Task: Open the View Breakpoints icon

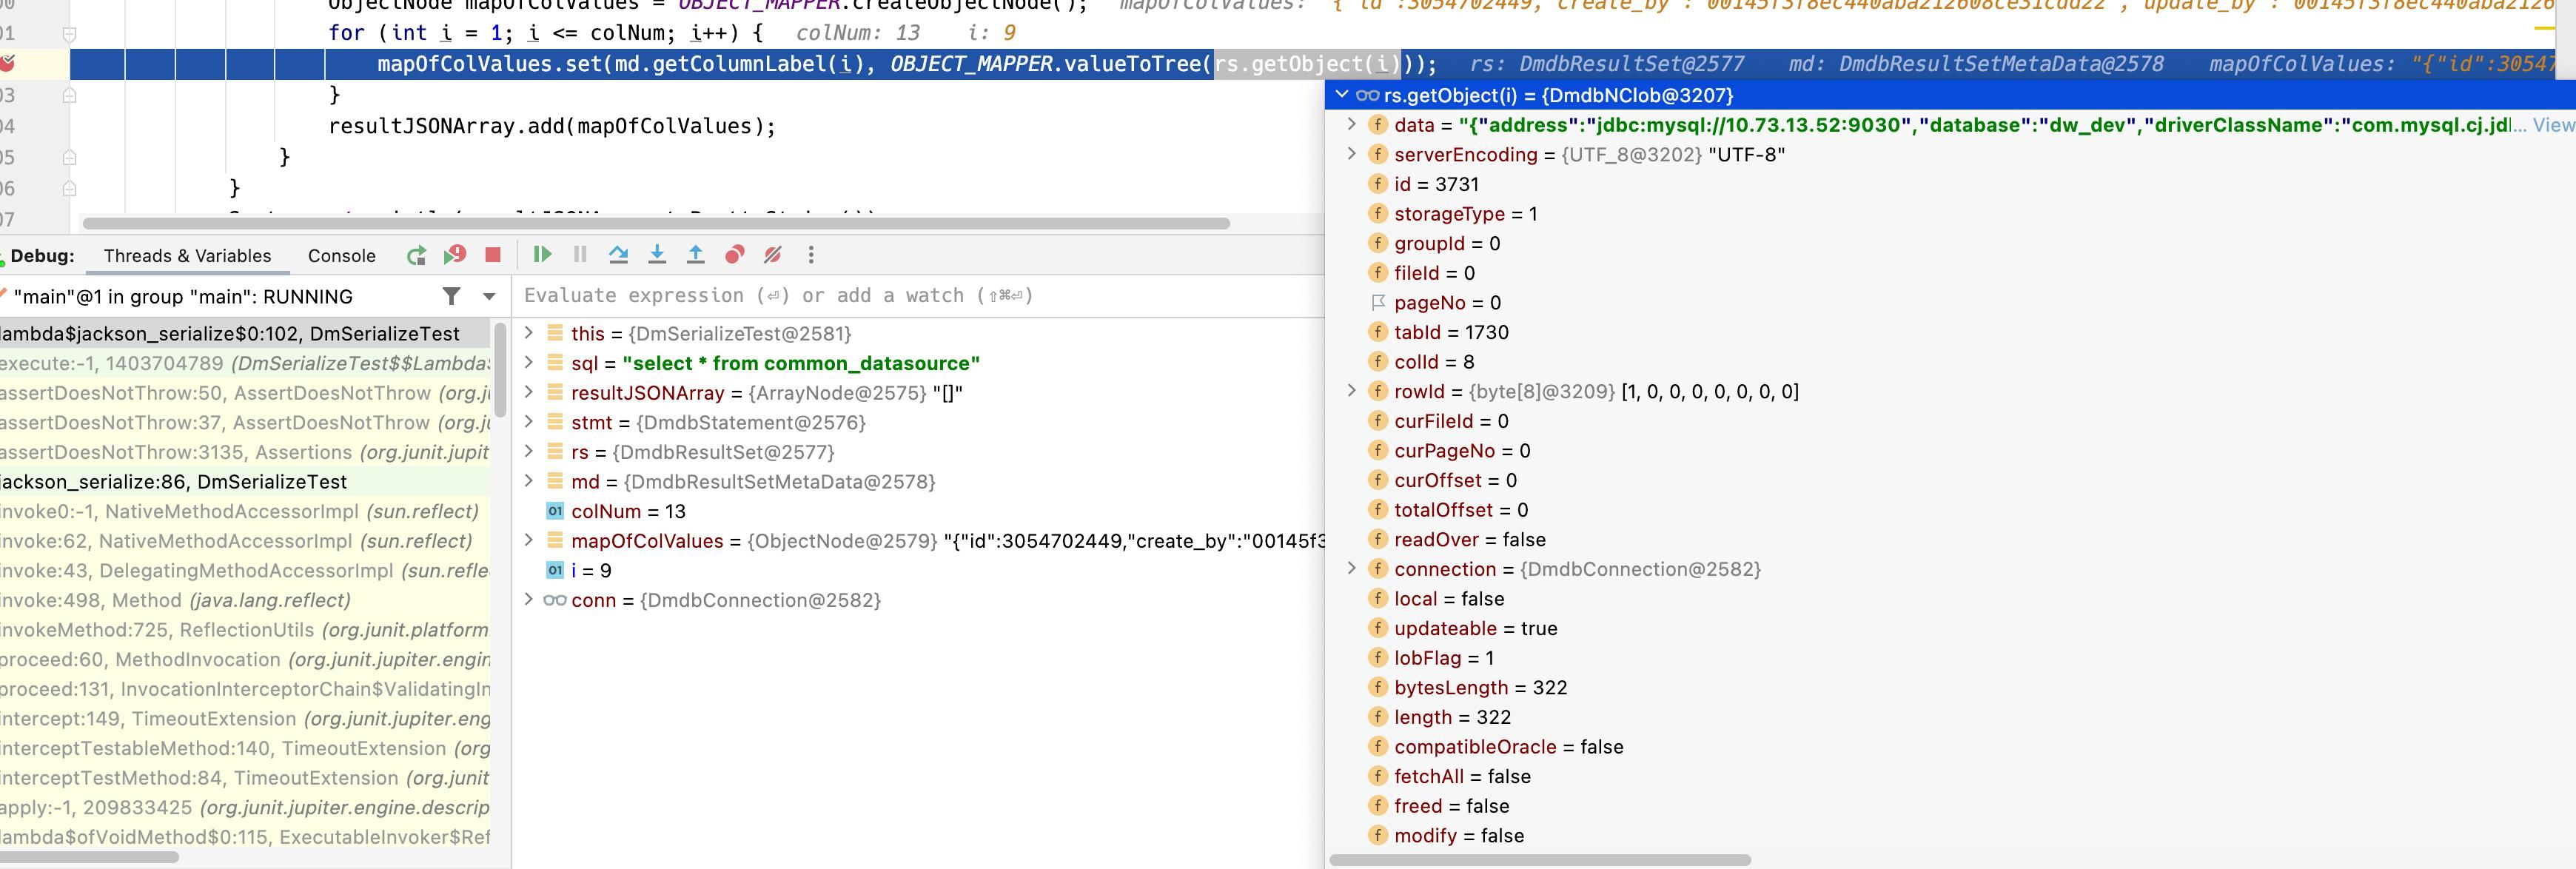Action: click(x=734, y=255)
